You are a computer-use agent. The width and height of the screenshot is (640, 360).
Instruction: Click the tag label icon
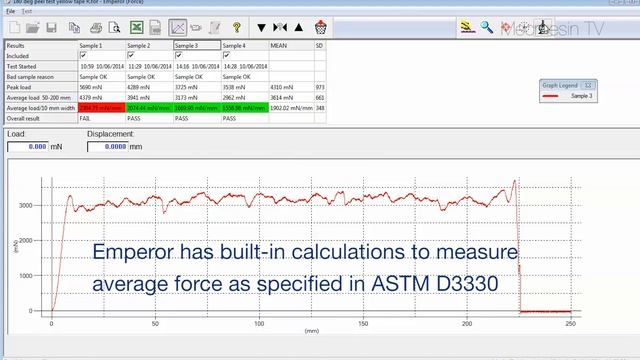click(196, 28)
